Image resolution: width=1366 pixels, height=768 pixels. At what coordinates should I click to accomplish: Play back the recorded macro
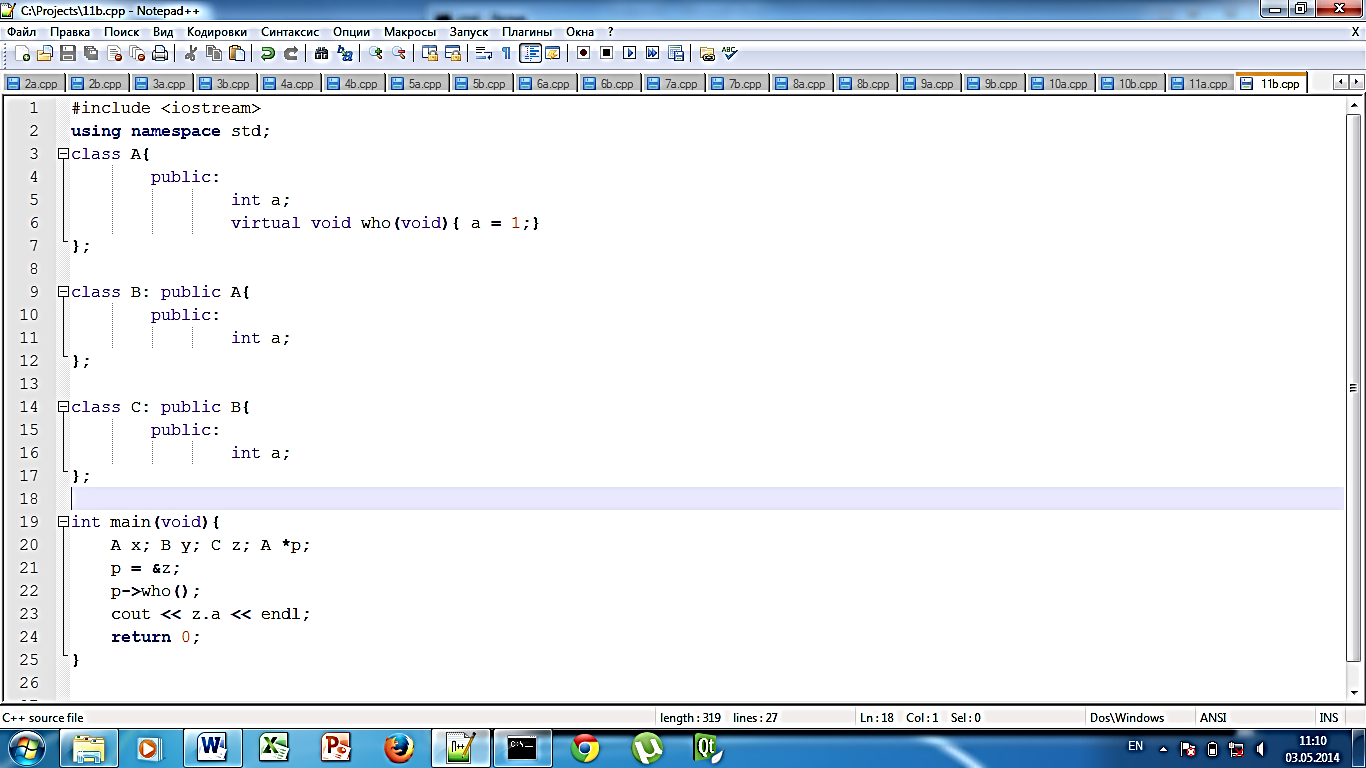(x=630, y=53)
